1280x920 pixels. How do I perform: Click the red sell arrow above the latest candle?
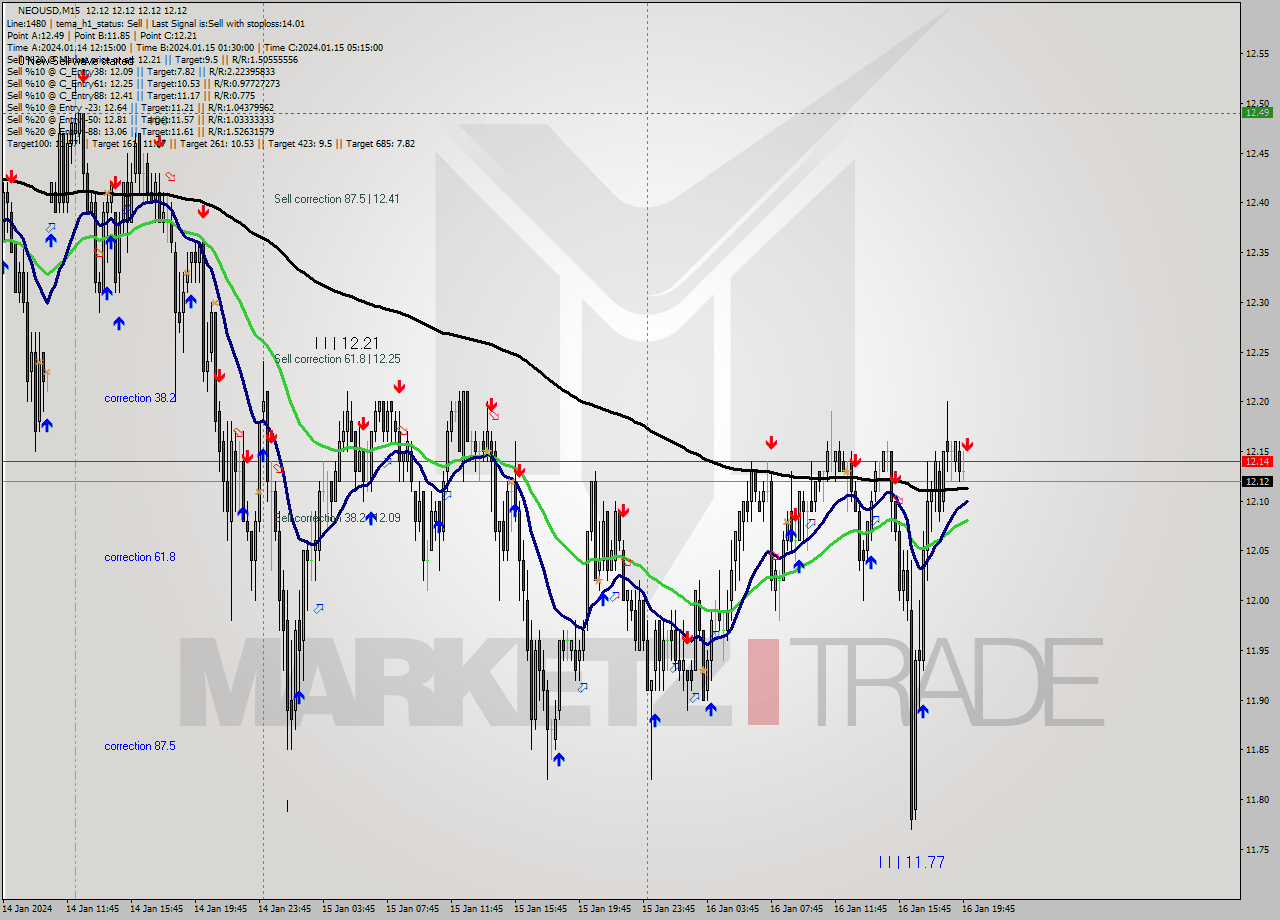pos(967,445)
